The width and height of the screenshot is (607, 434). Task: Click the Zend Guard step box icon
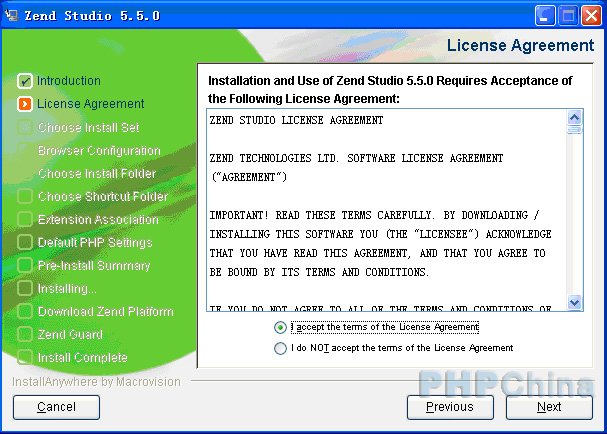25,334
